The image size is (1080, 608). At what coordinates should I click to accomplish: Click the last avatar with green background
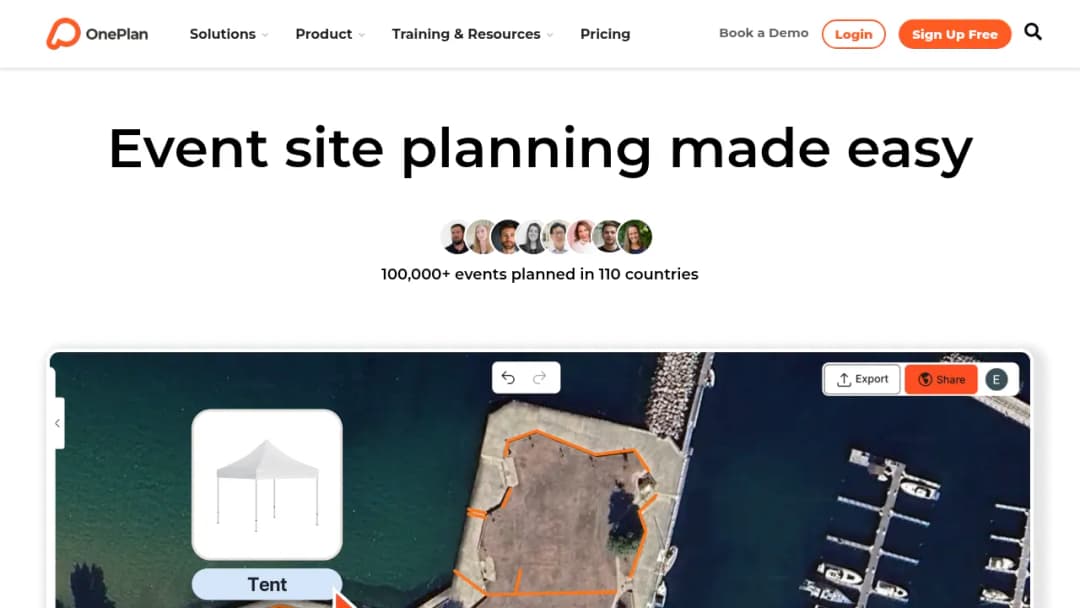coord(634,237)
